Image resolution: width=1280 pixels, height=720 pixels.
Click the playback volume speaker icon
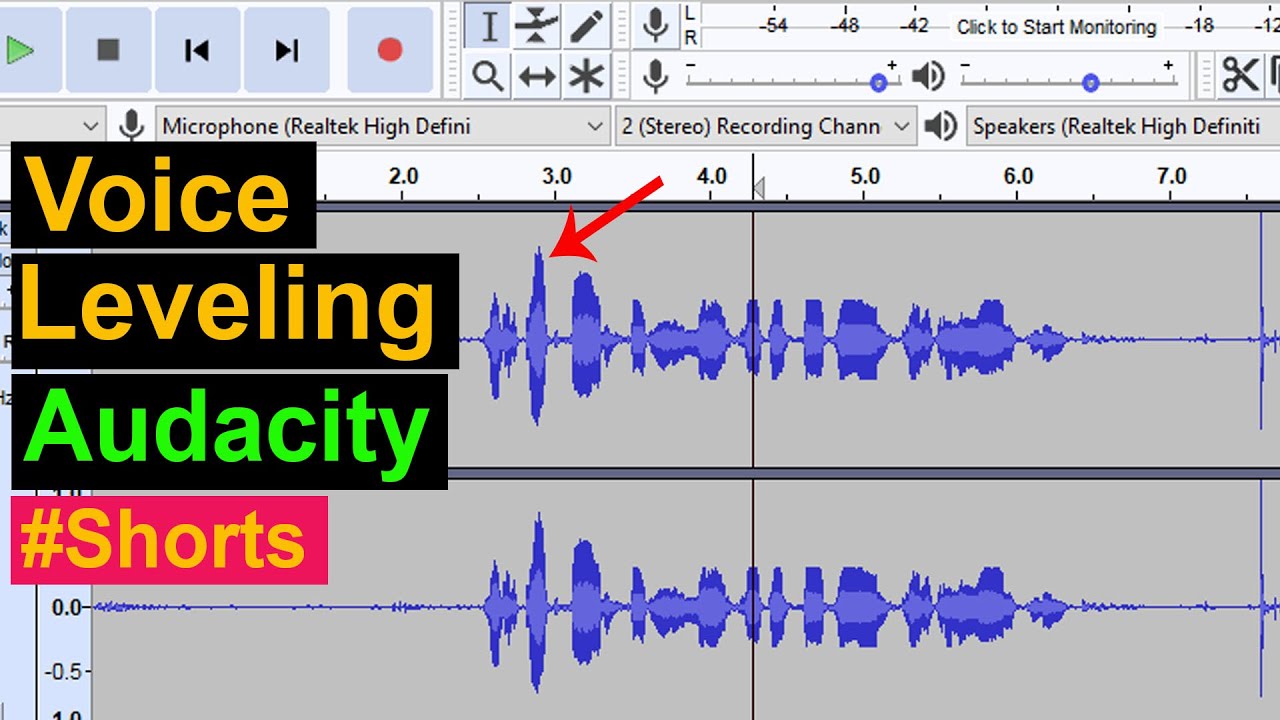pyautogui.click(x=929, y=76)
